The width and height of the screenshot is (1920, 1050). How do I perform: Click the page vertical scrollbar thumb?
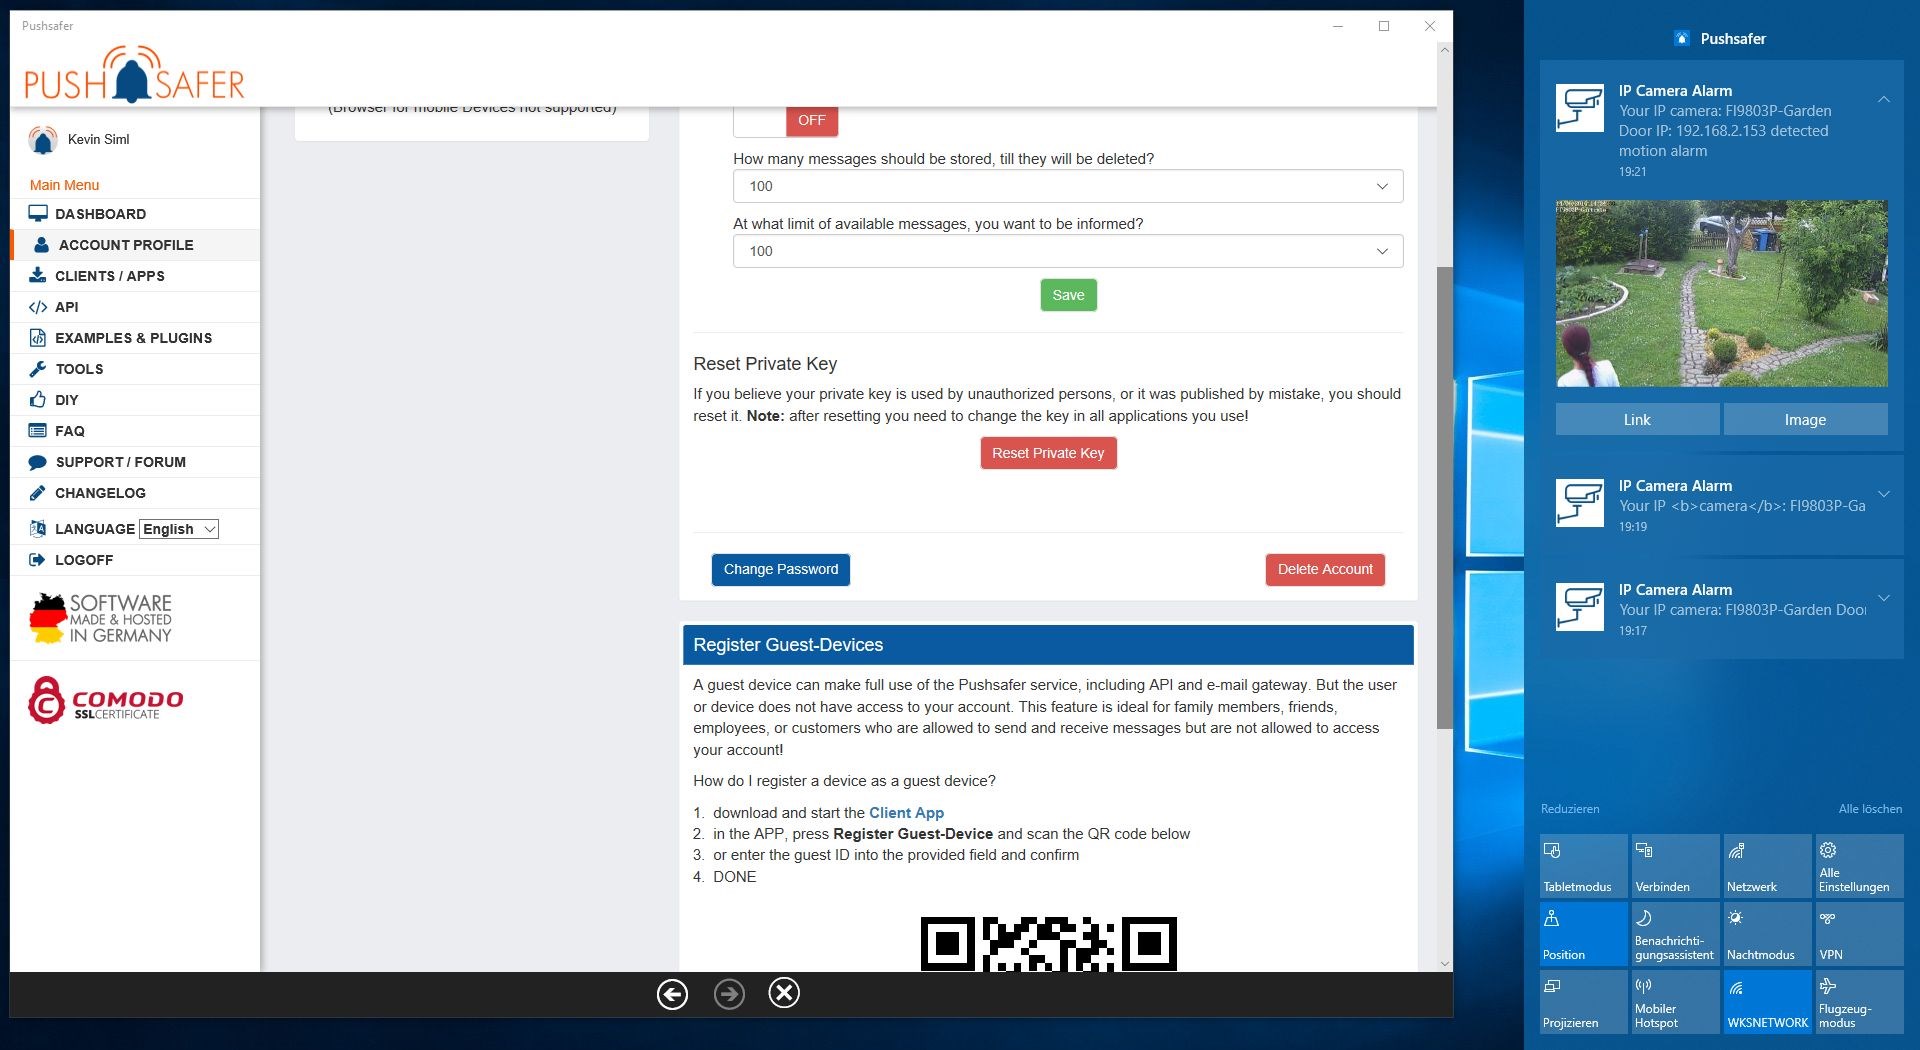(x=1444, y=497)
